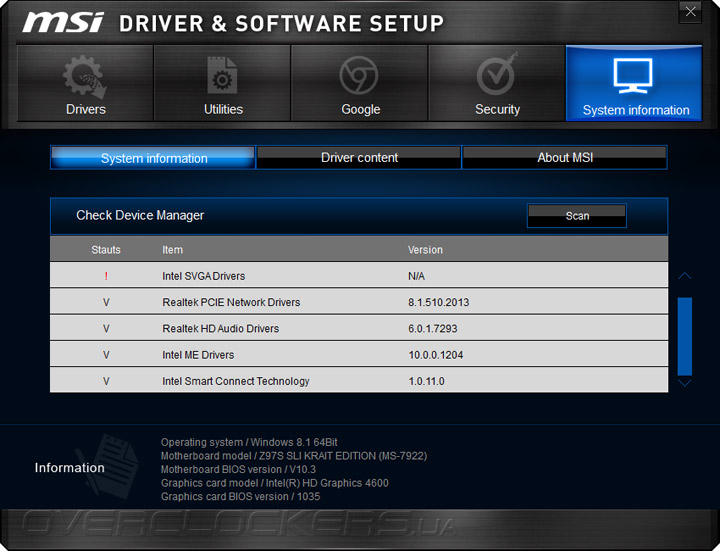The image size is (720, 551).
Task: Click V status of Intel ME Drivers
Action: (x=106, y=355)
